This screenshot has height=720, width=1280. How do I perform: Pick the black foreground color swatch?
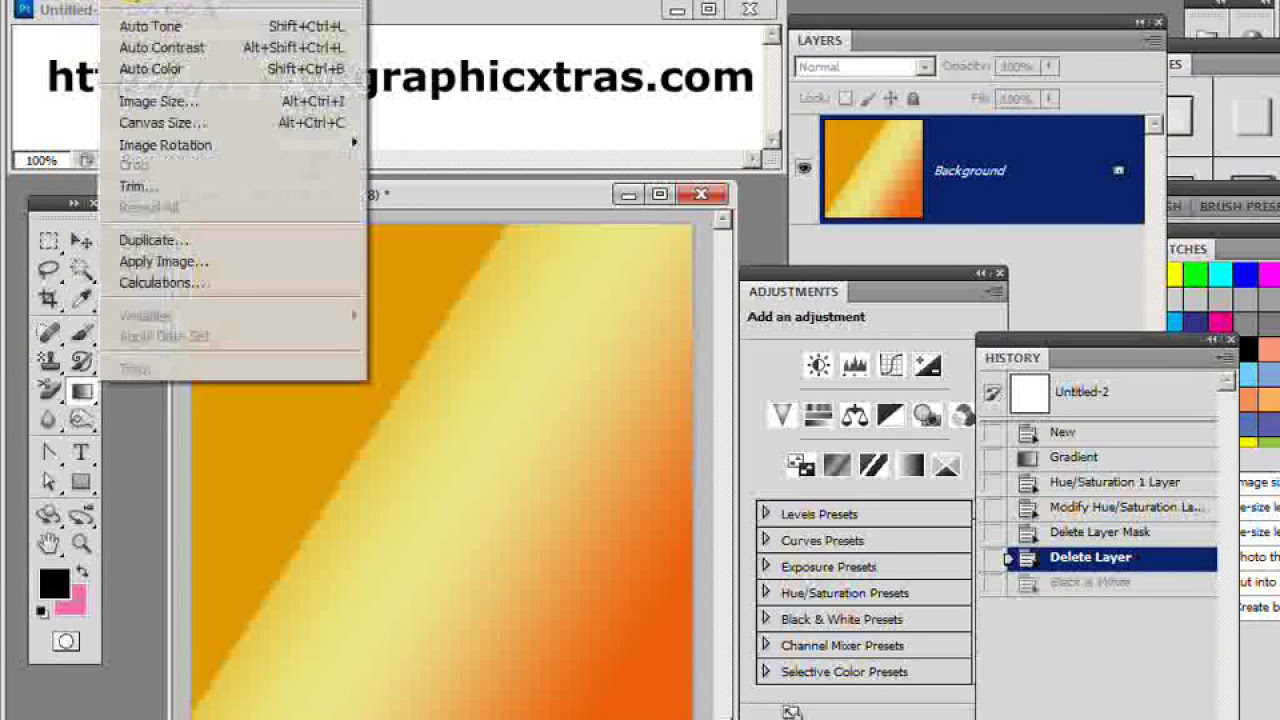[x=54, y=584]
